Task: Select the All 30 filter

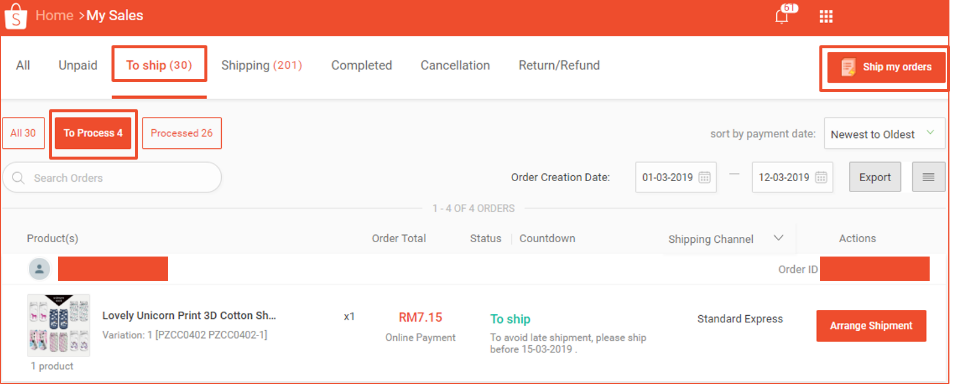Action: tap(23, 133)
